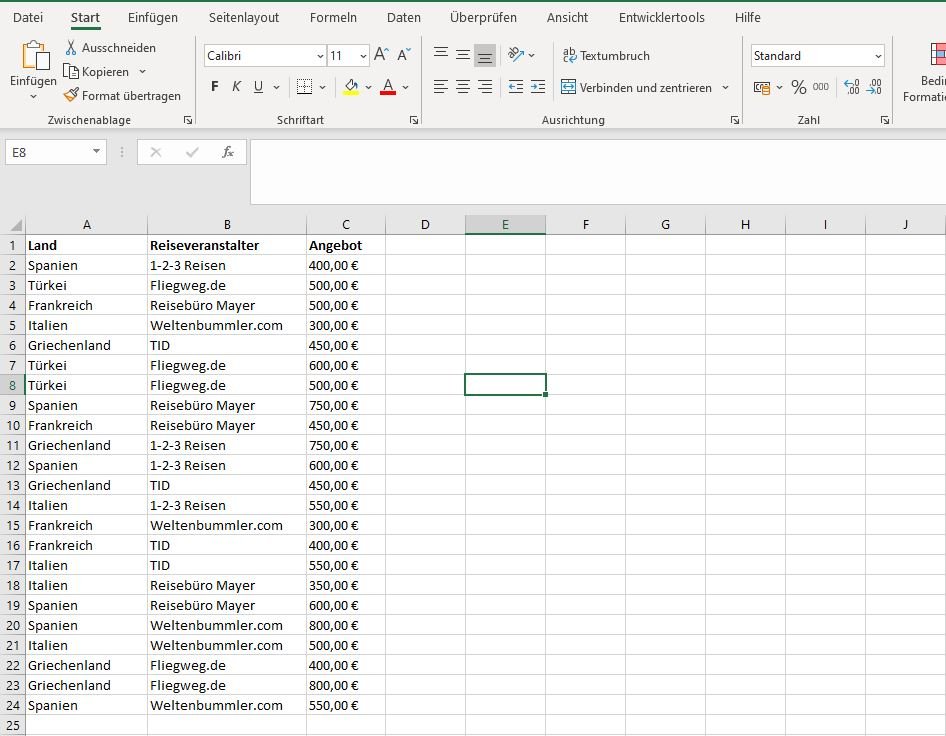Open Schriftart dialog launcher
Image resolution: width=946 pixels, height=736 pixels.
click(414, 120)
